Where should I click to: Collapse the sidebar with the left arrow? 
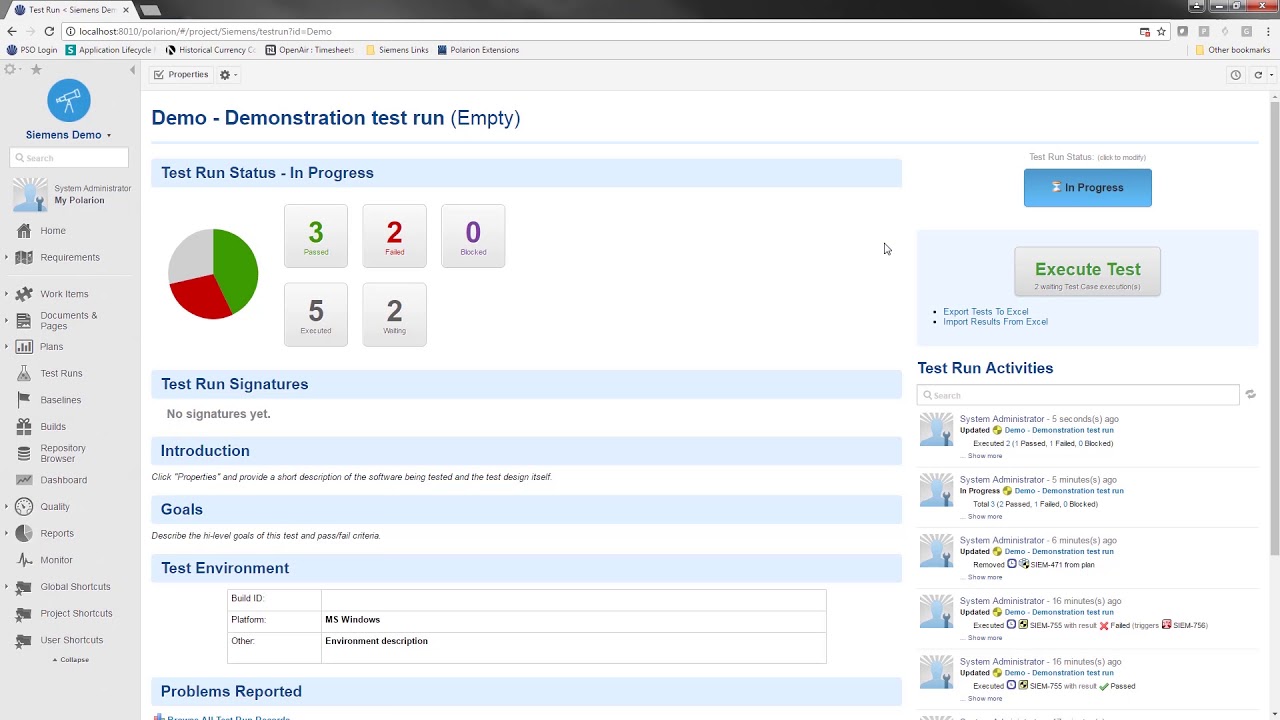click(133, 70)
